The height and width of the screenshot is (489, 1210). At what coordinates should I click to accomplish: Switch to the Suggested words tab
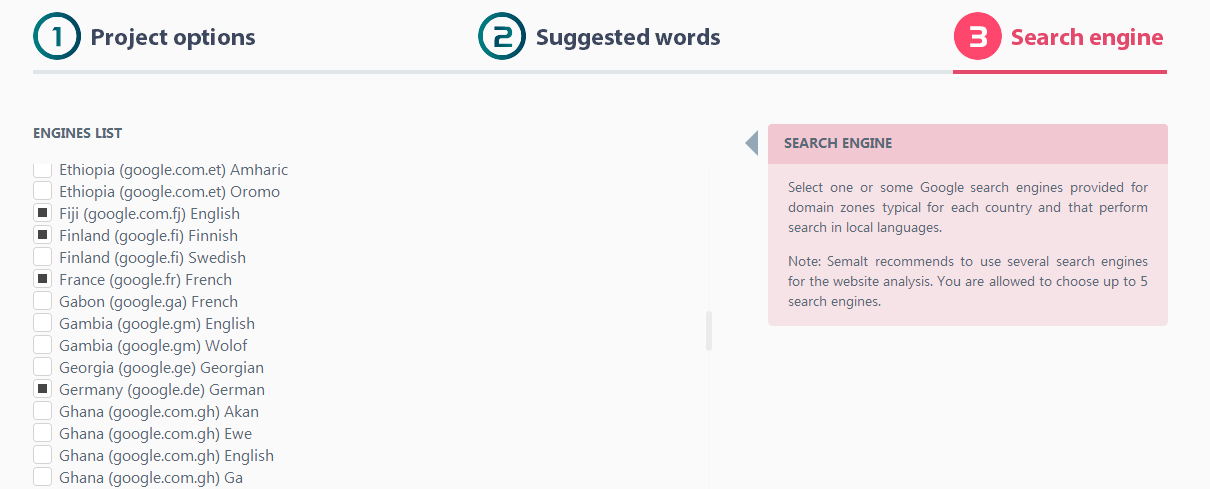pyautogui.click(x=627, y=38)
